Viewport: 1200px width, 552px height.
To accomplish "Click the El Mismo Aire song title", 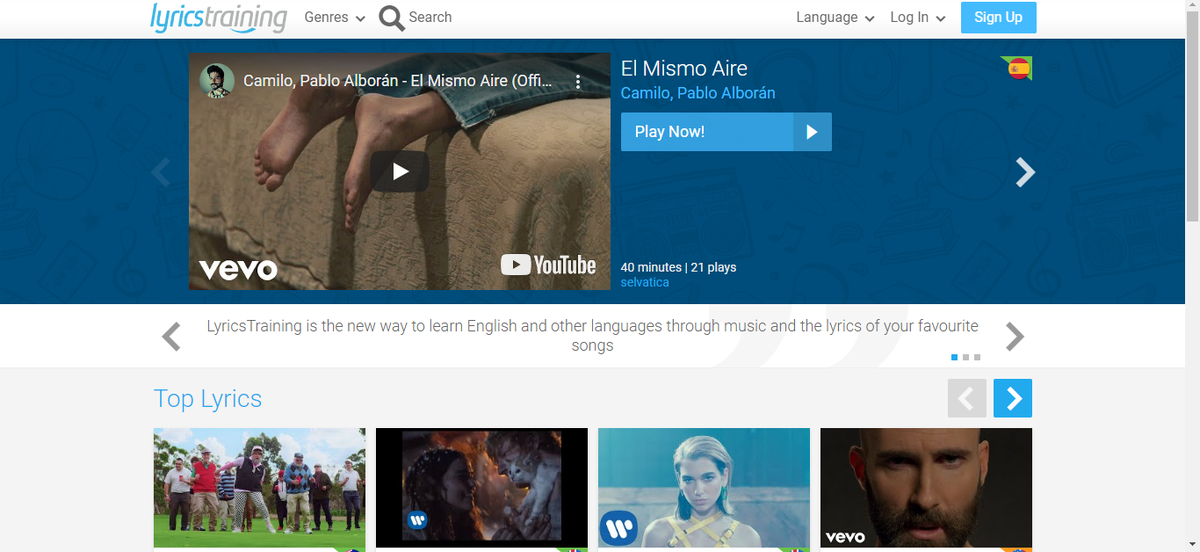I will pyautogui.click(x=684, y=68).
